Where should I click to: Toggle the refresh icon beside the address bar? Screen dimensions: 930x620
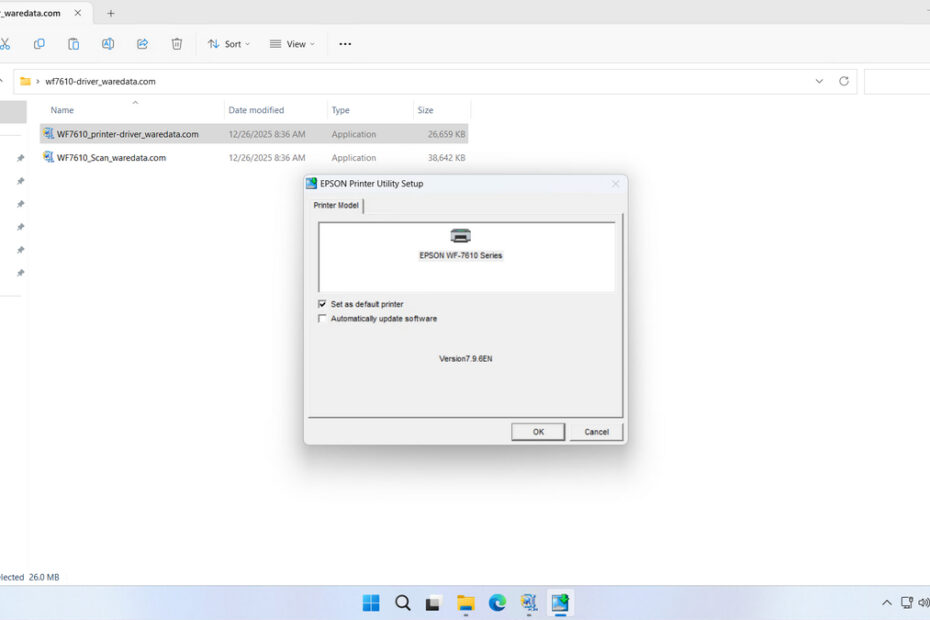[844, 81]
